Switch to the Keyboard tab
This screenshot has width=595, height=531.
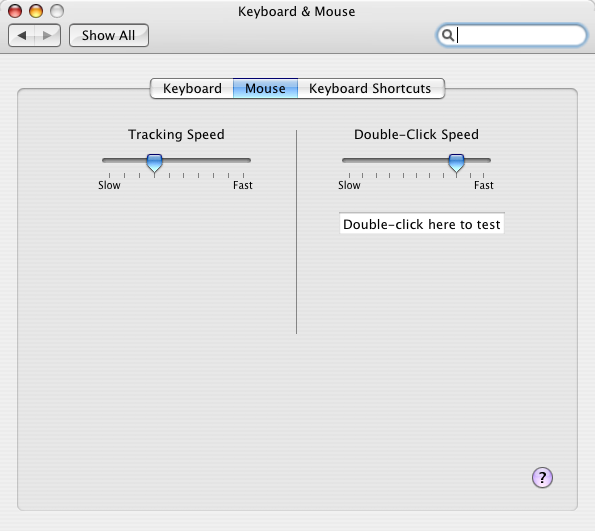(192, 88)
